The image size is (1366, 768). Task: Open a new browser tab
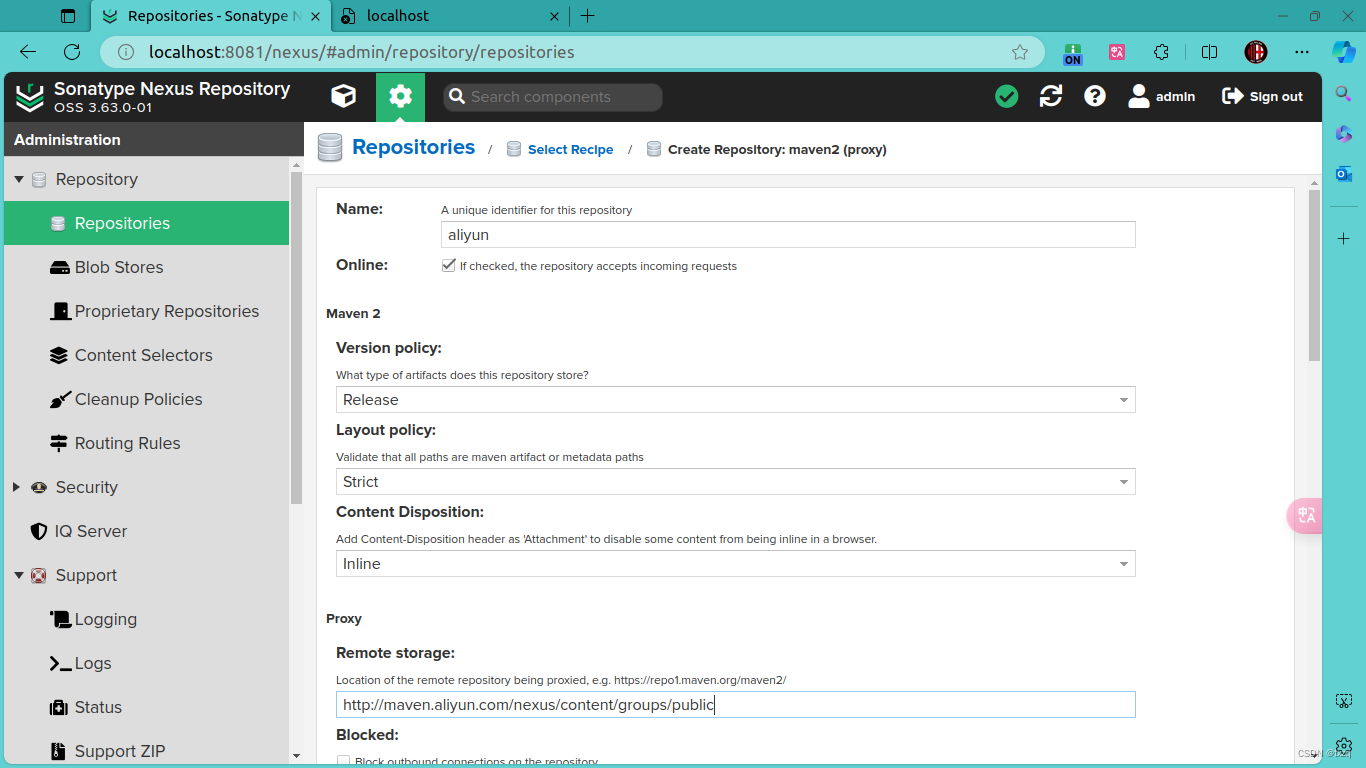click(587, 16)
